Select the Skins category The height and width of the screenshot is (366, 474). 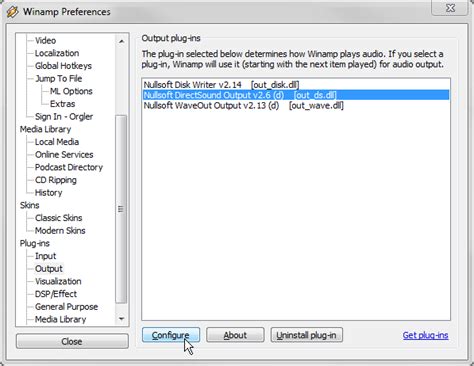(x=29, y=205)
